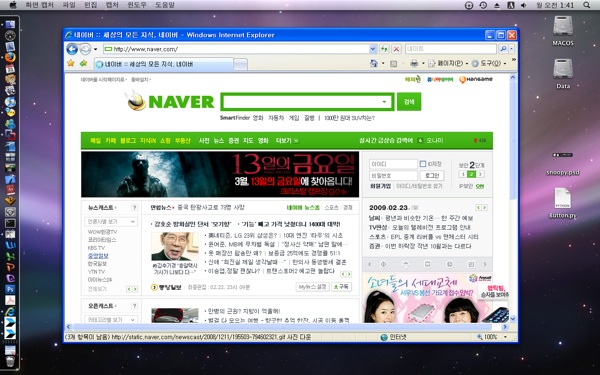
Task: Click Internet Explorer icon in the Dock
Action: click(x=10, y=311)
